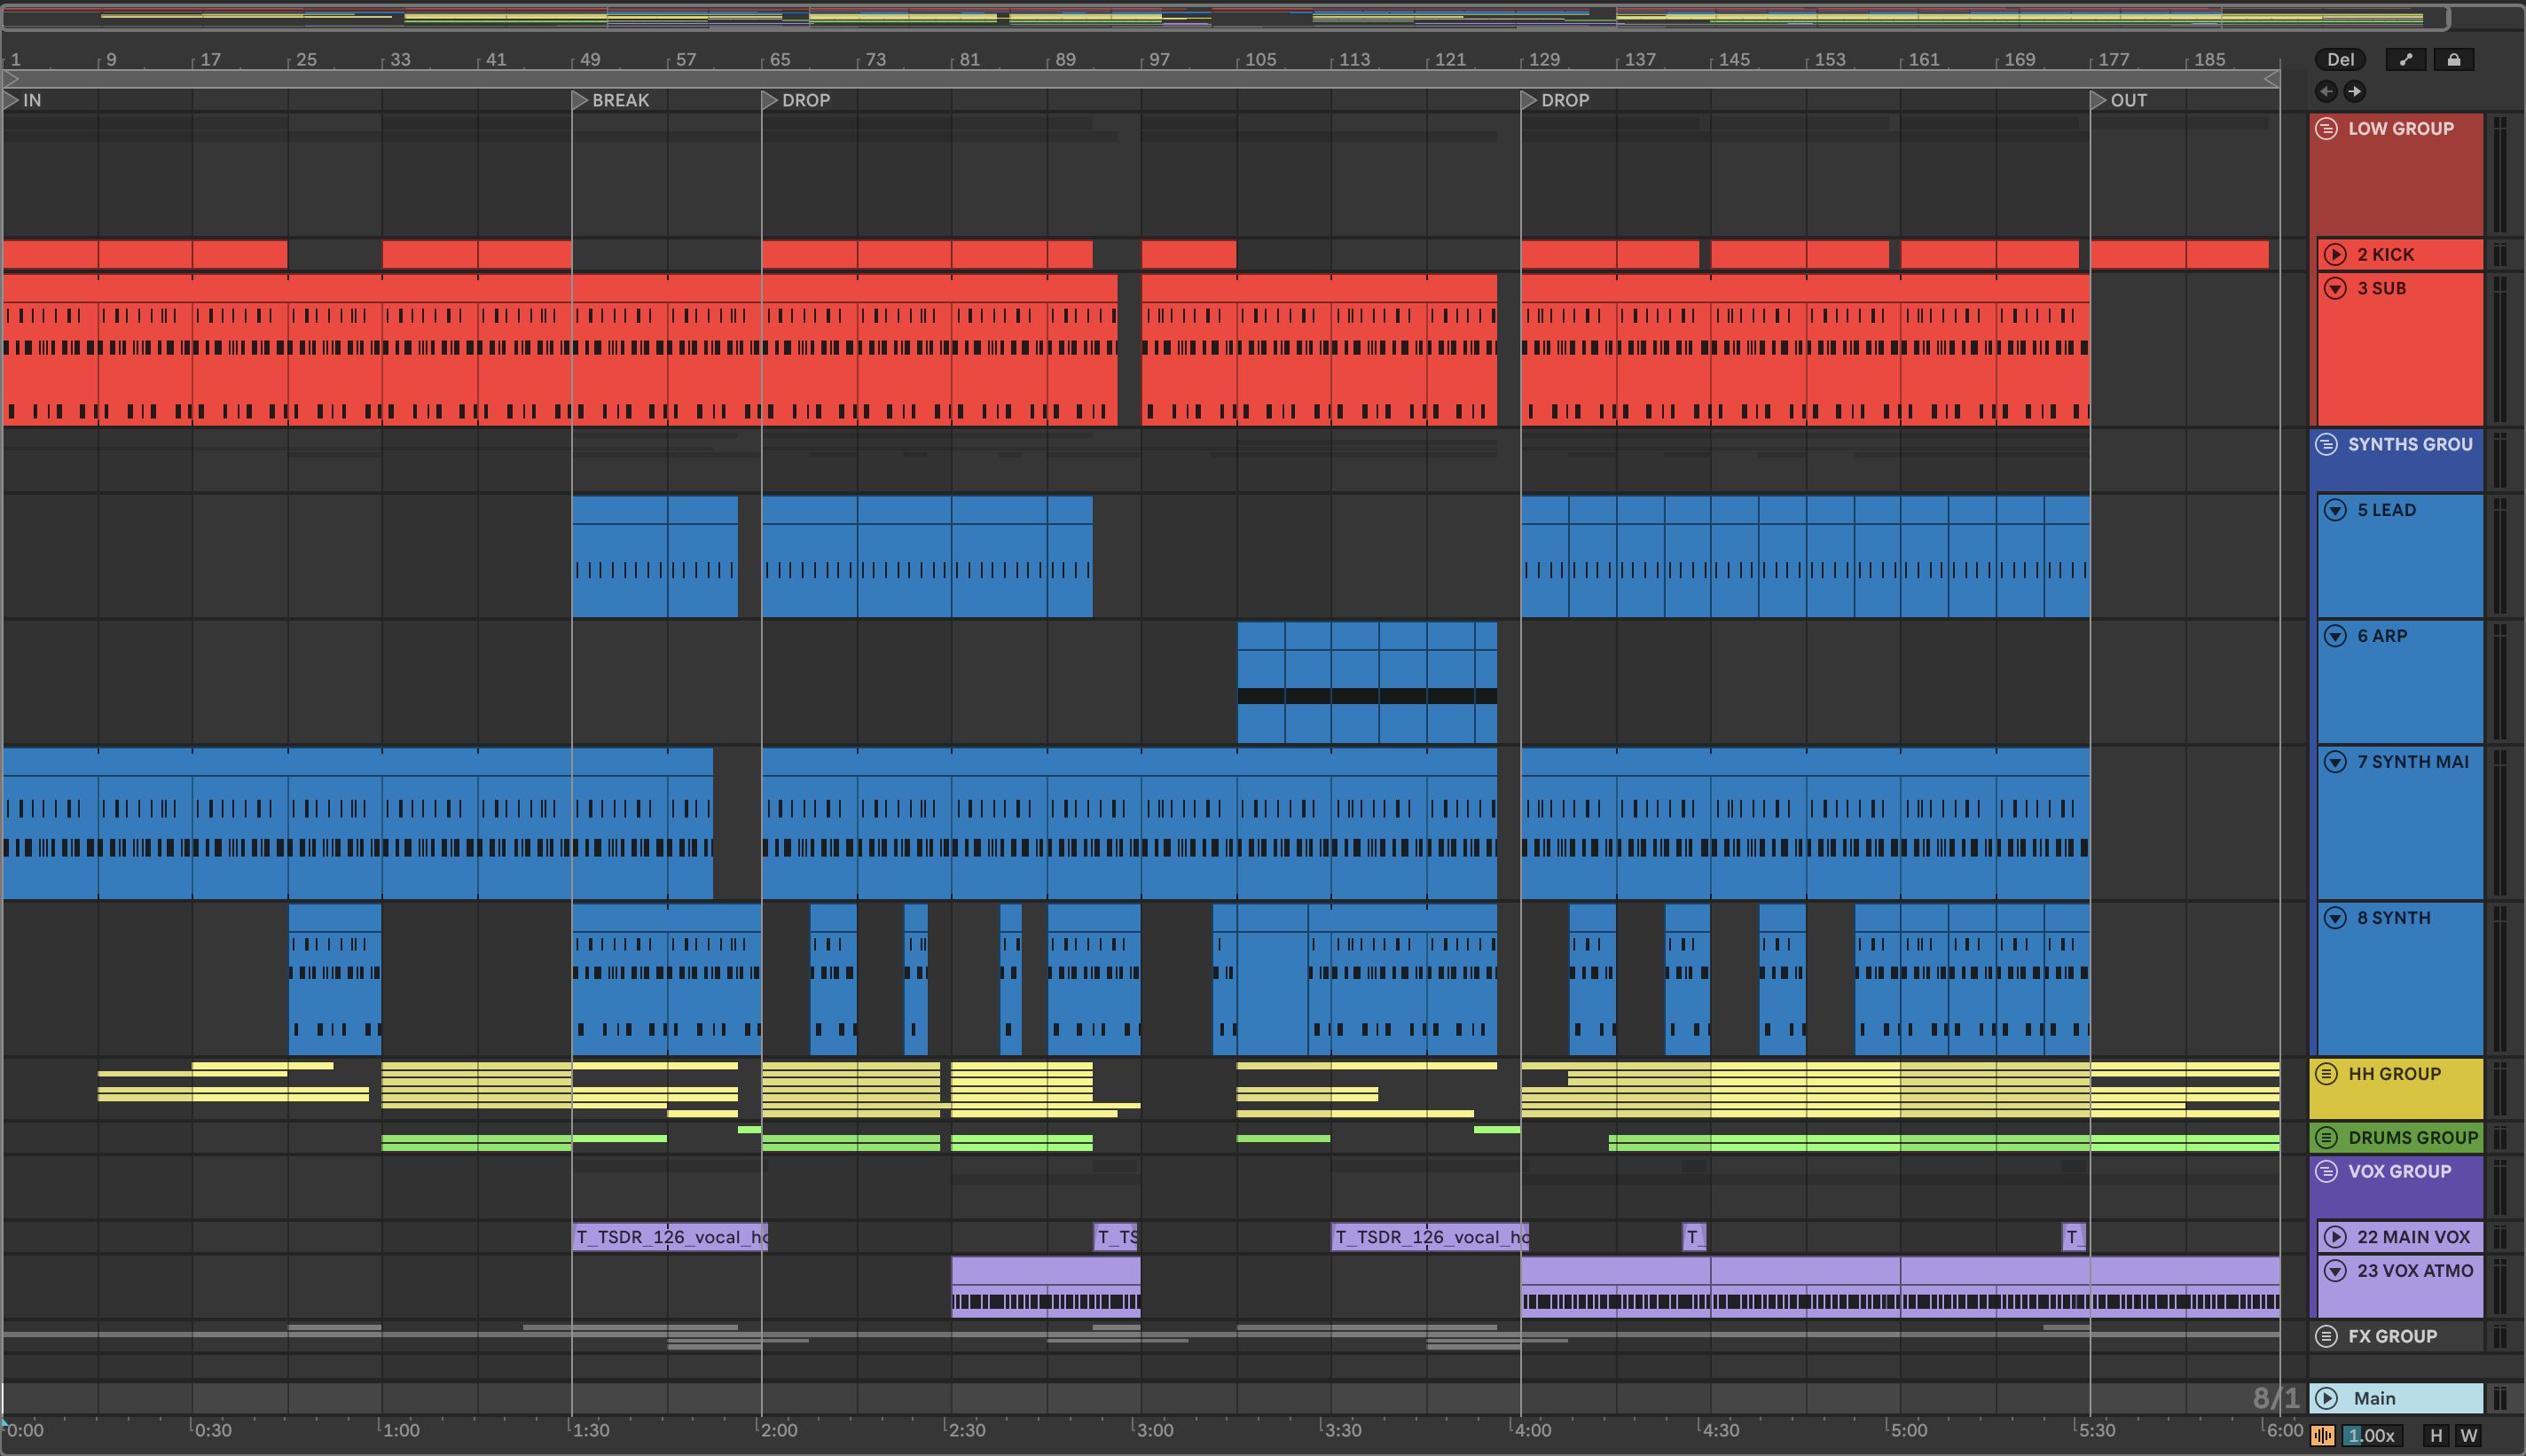Toggle the H optimize height button
The height and width of the screenshot is (1456, 2526).
(2436, 1436)
